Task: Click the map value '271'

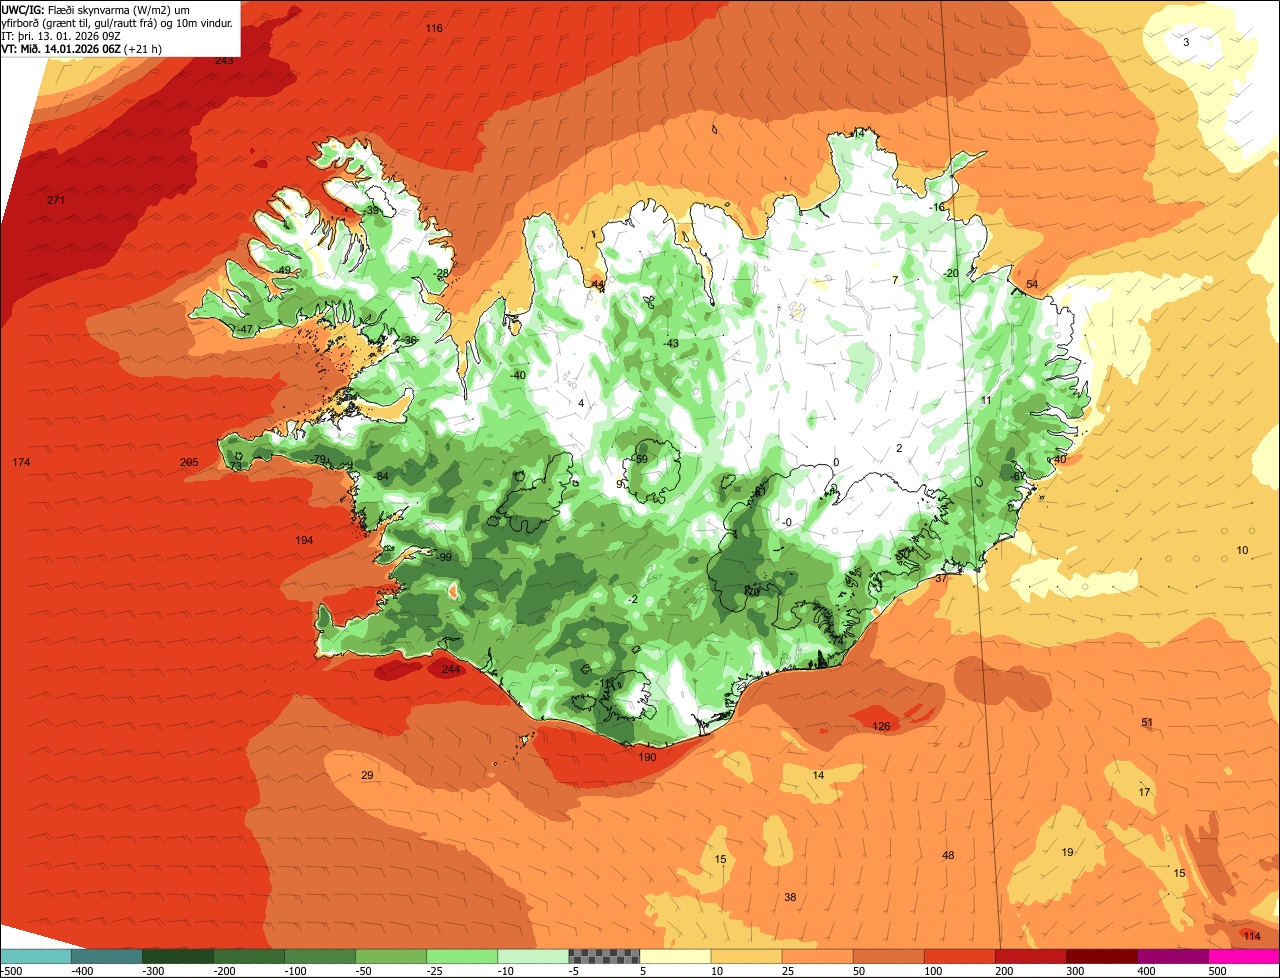Action: pos(56,200)
